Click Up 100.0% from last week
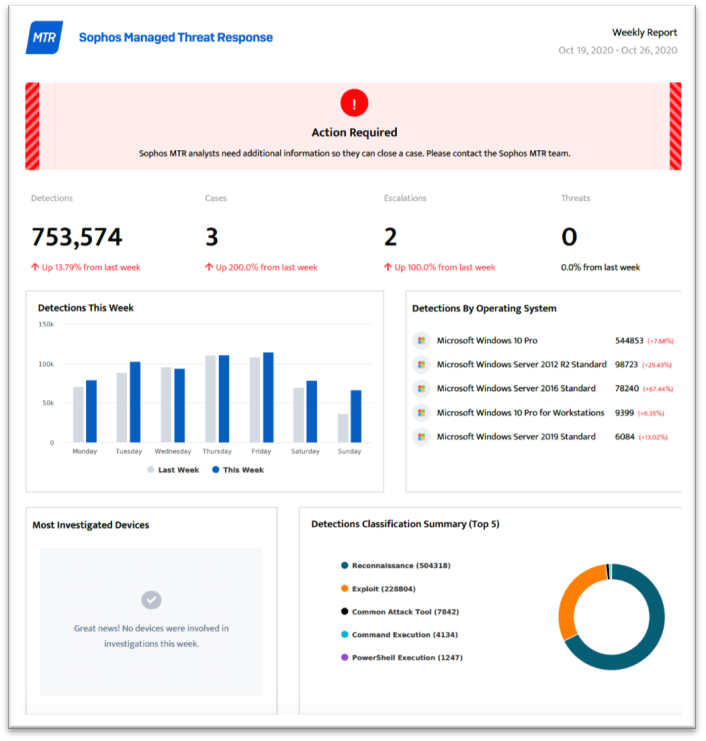 click(x=445, y=267)
